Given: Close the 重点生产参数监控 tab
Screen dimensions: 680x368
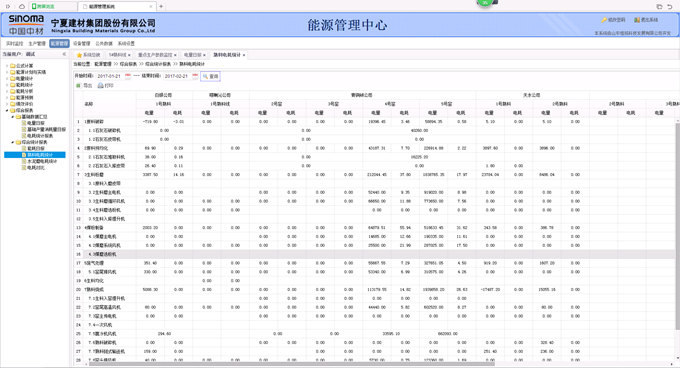Looking at the screenshot, I should (175, 55).
